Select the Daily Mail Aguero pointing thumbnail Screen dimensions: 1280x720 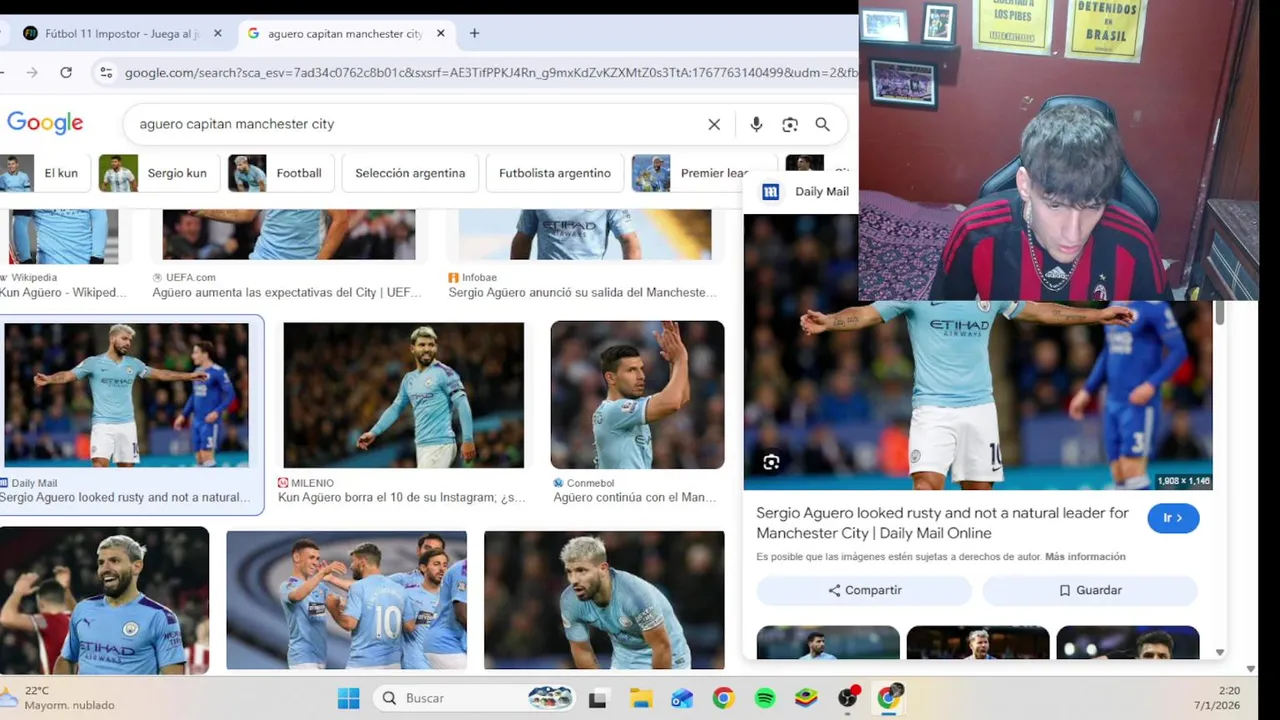[x=126, y=395]
